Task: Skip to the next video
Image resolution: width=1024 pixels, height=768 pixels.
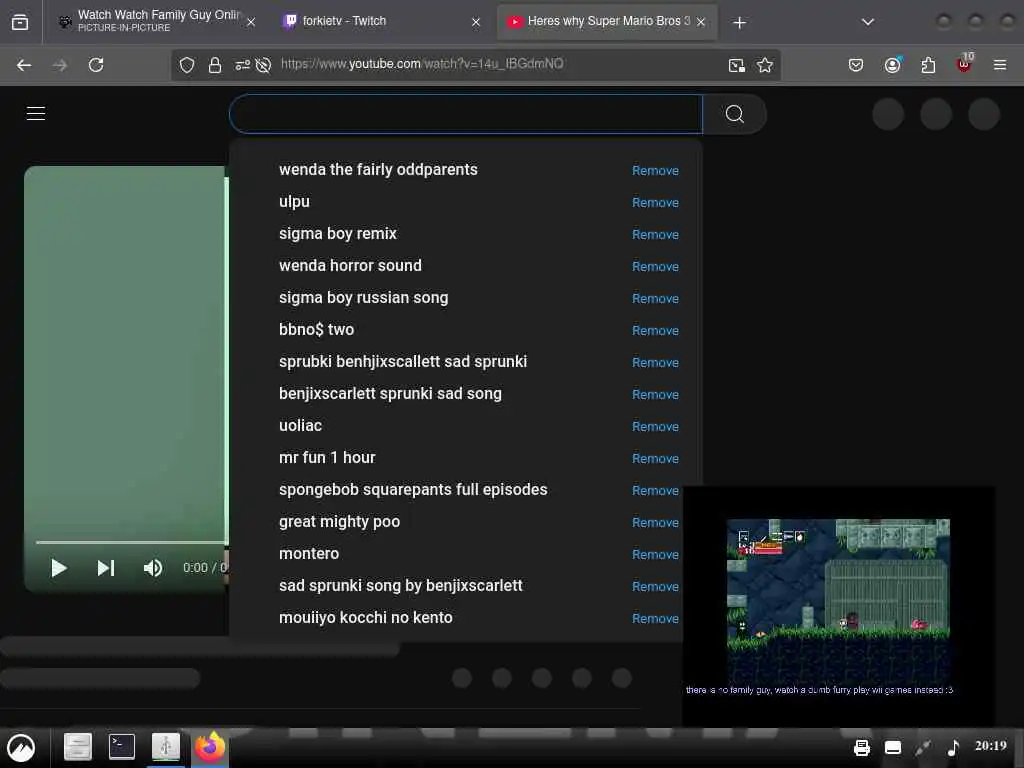Action: (x=106, y=568)
